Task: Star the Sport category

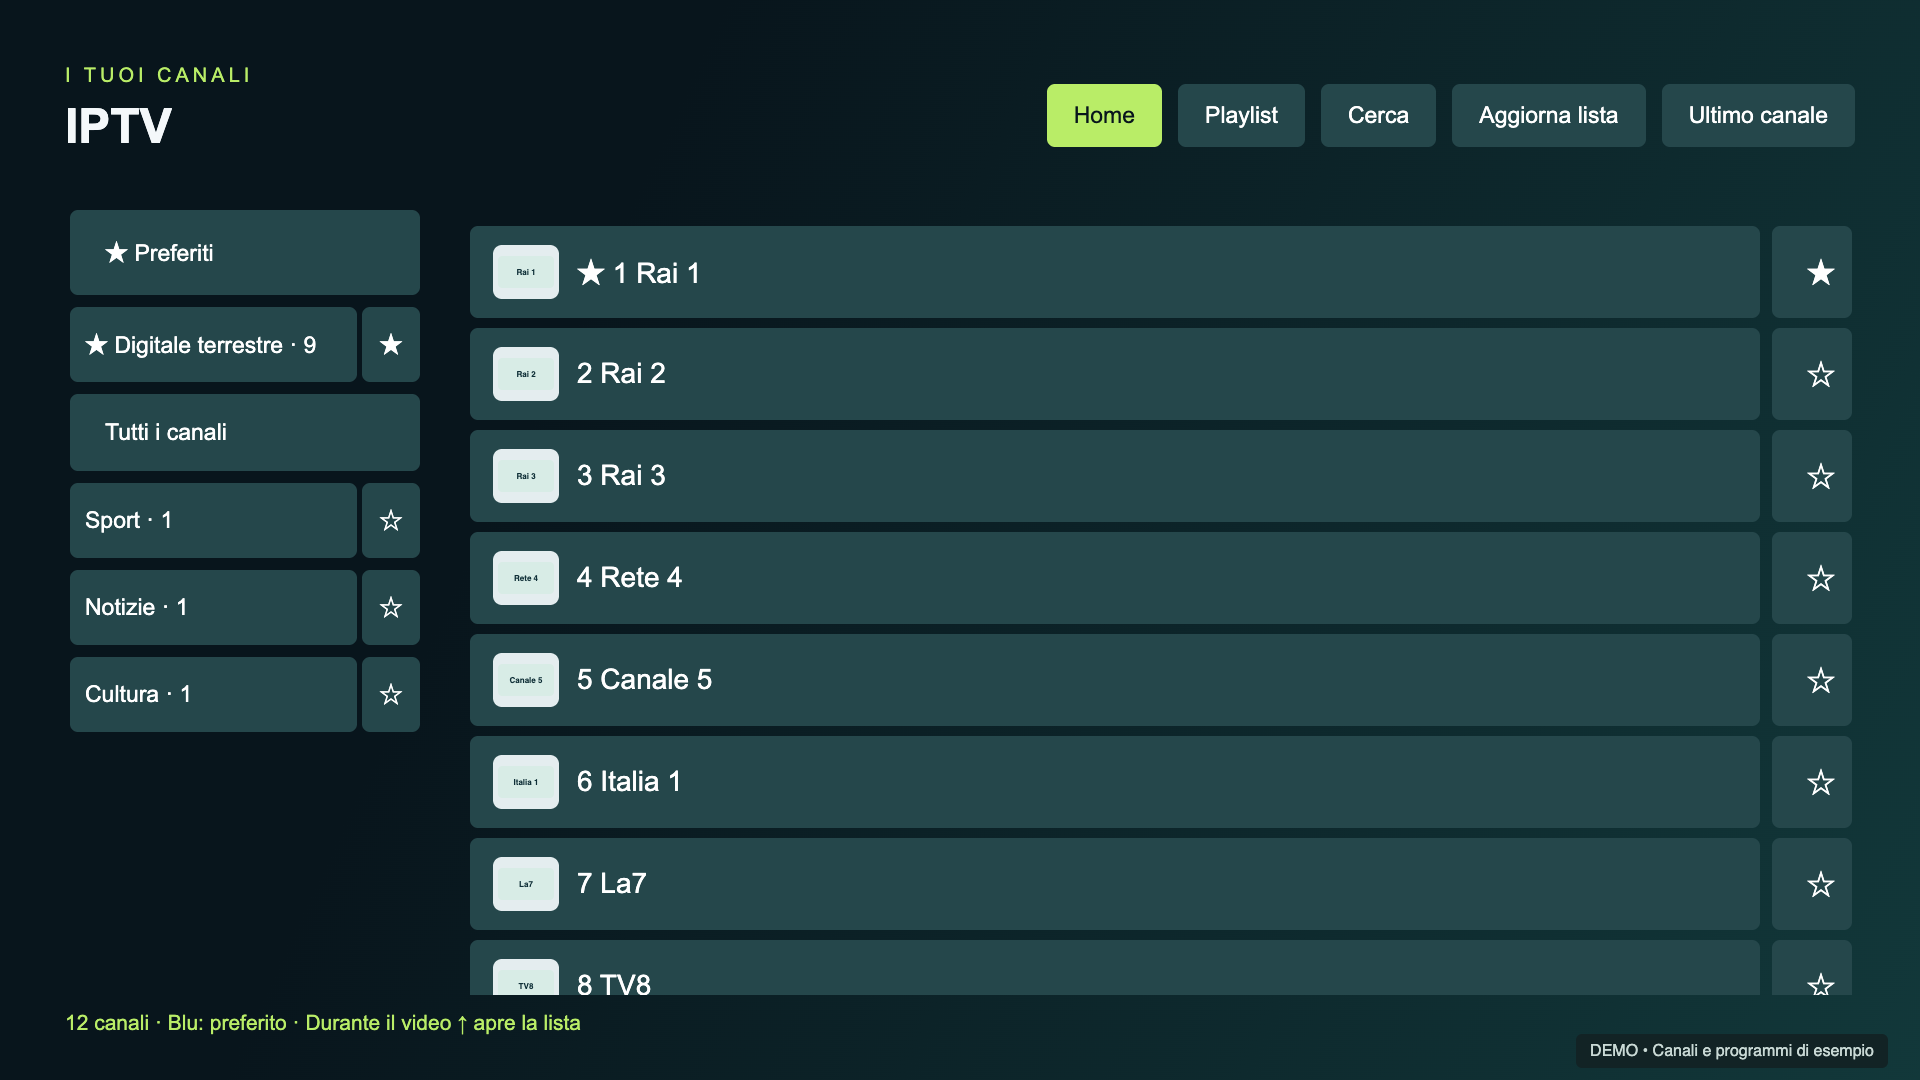Action: [x=391, y=520]
